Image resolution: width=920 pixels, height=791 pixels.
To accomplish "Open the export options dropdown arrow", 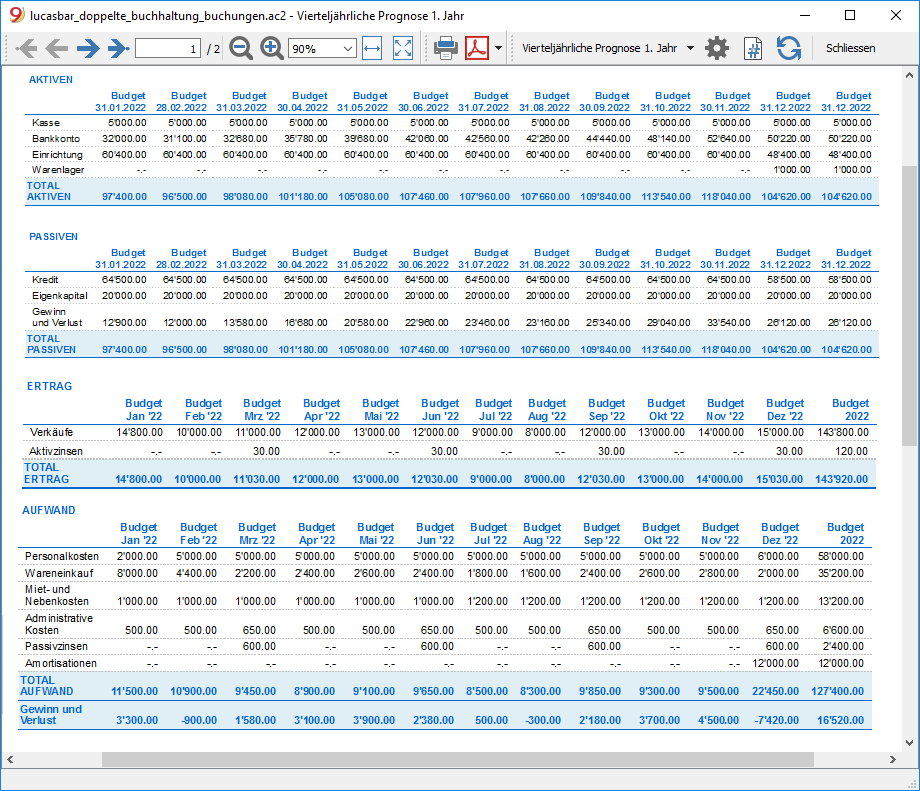I will pyautogui.click(x=499, y=48).
